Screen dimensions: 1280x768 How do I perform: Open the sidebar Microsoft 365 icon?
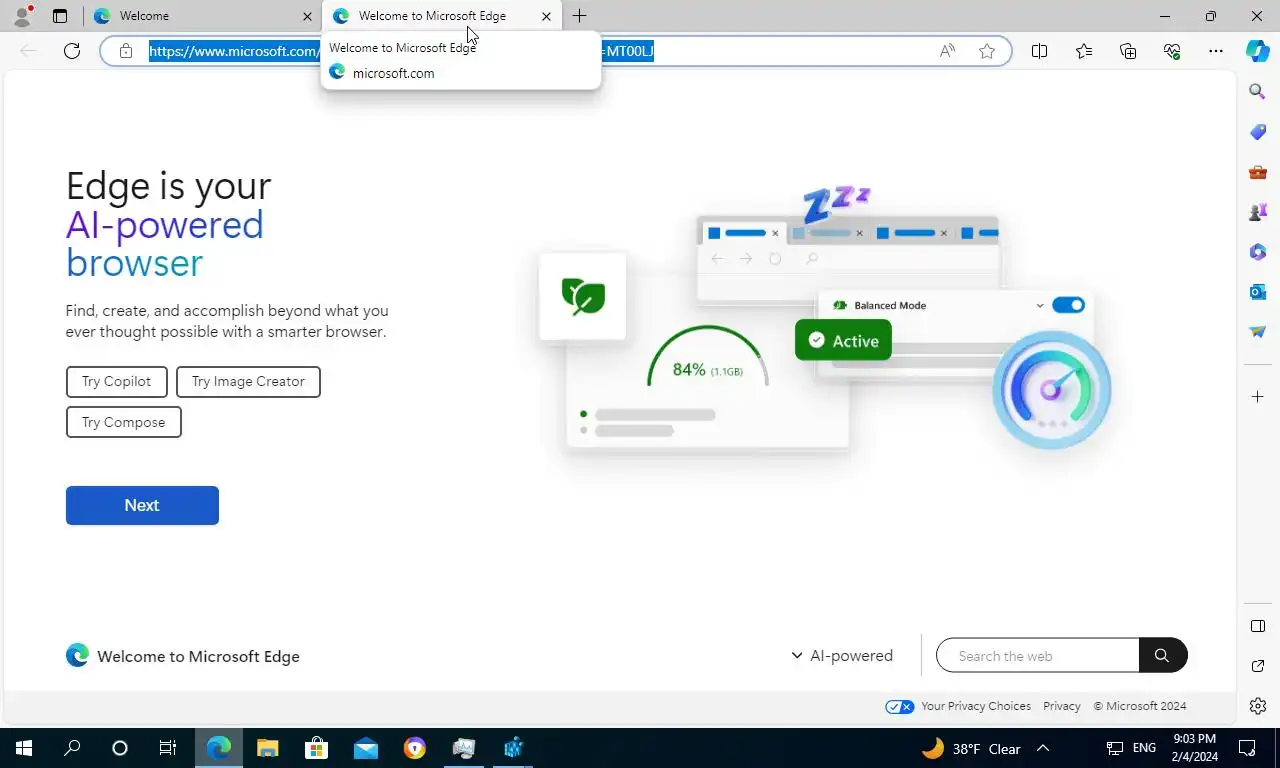point(1258,252)
